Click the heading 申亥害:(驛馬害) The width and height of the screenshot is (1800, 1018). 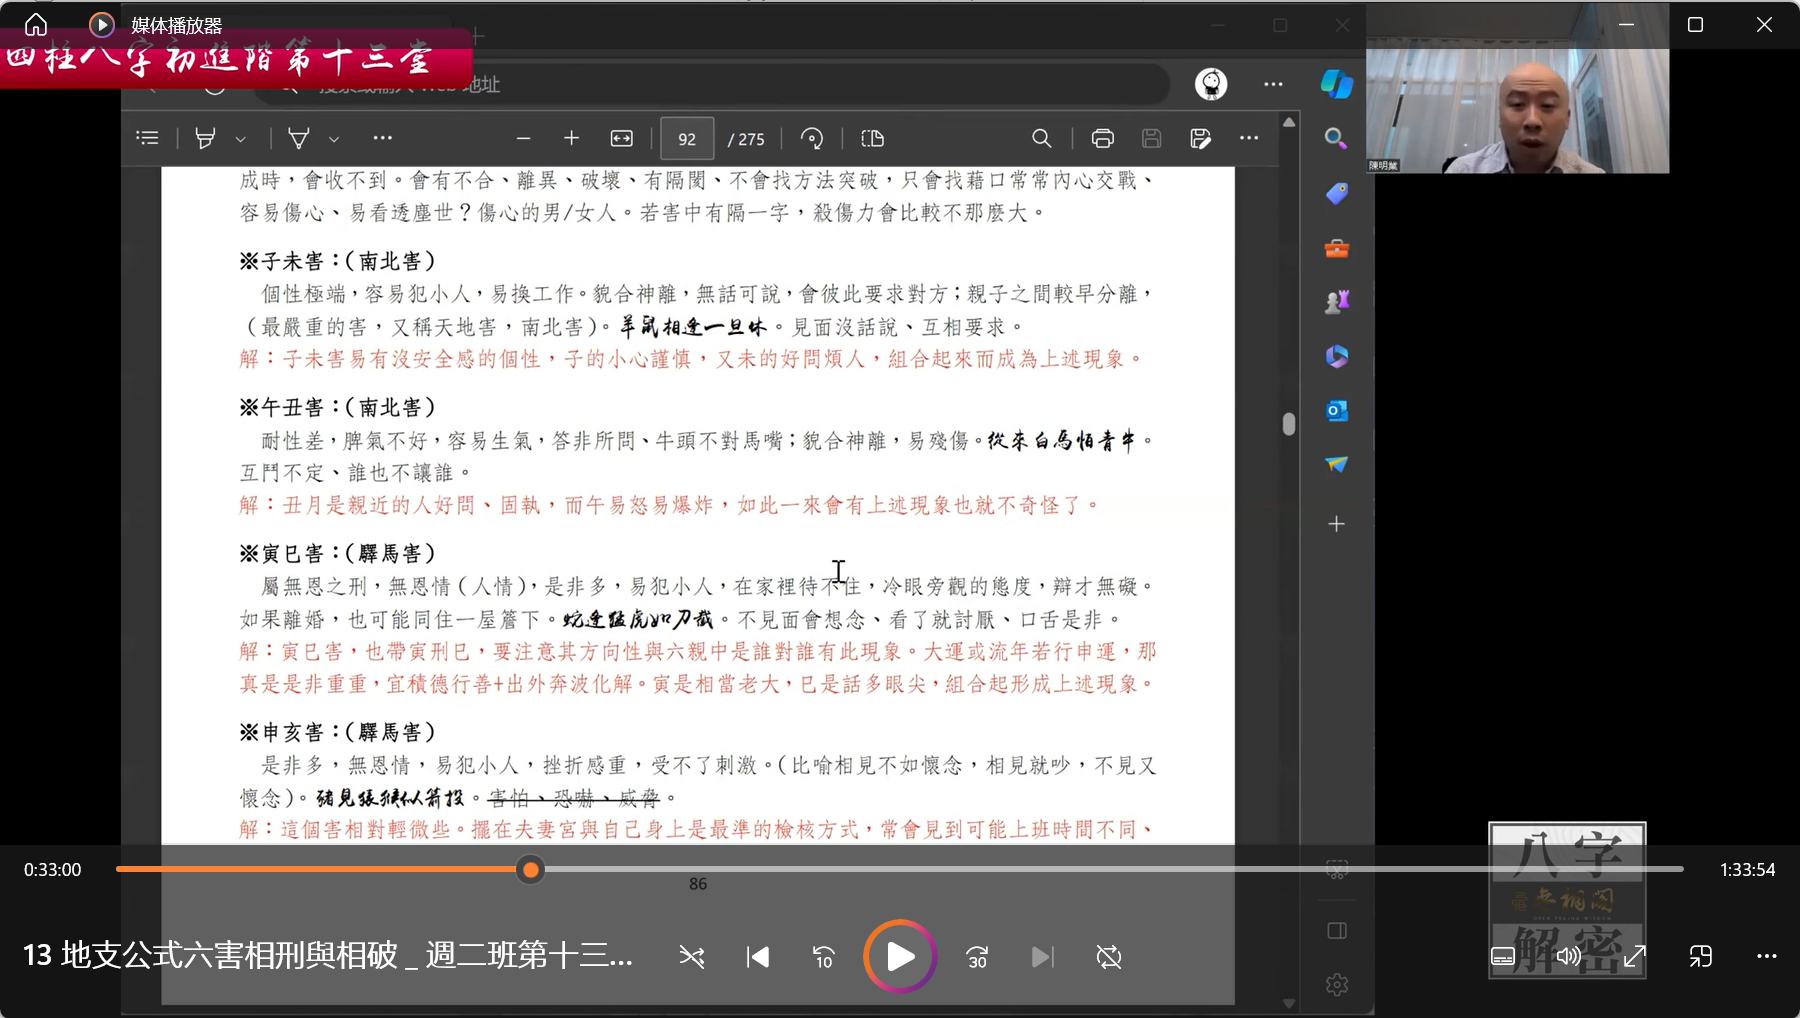(x=339, y=733)
